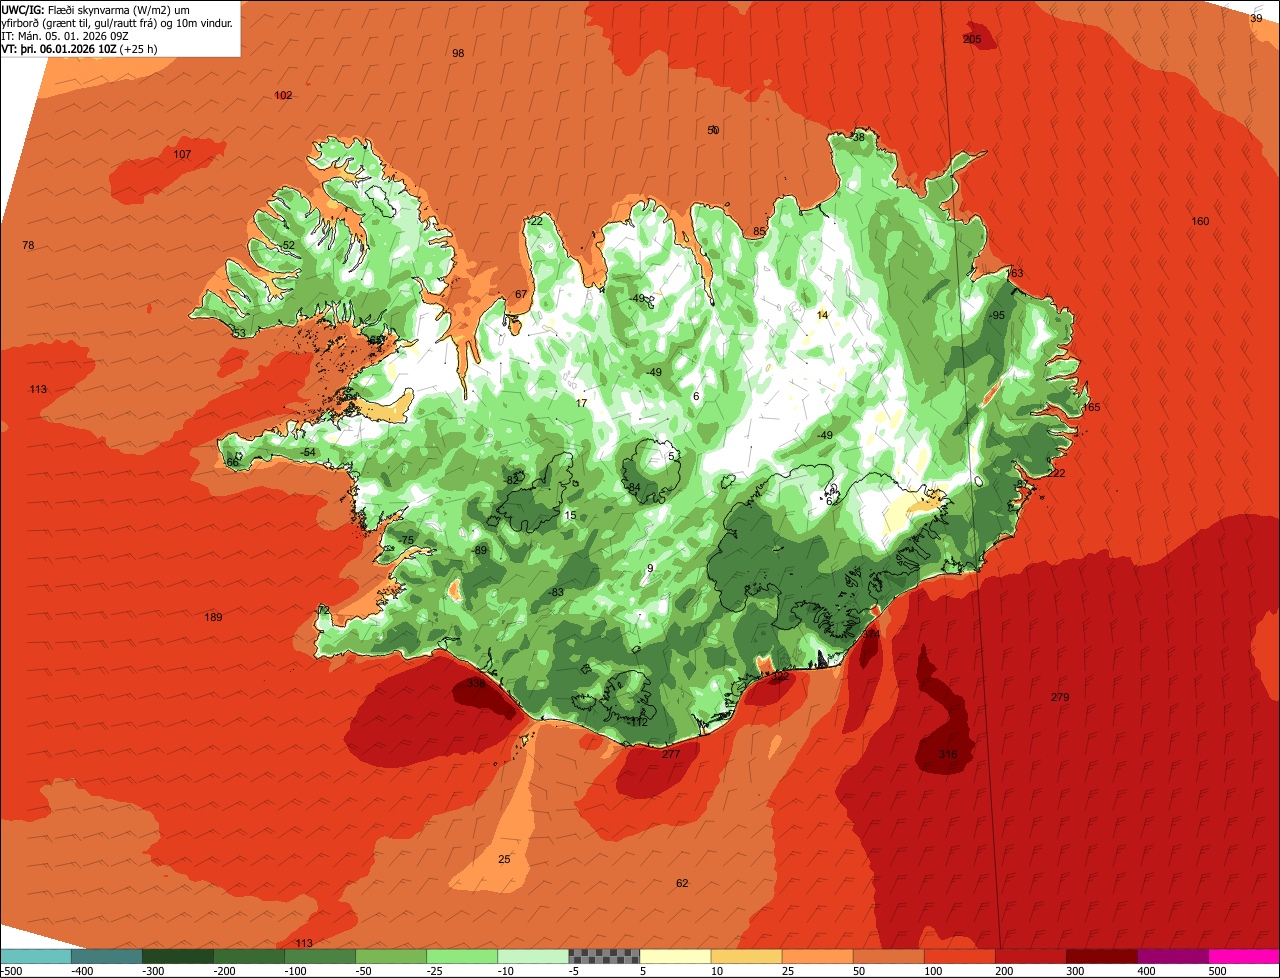
Task: Click the 50 to 100 legend color segment
Action: [x=888, y=955]
